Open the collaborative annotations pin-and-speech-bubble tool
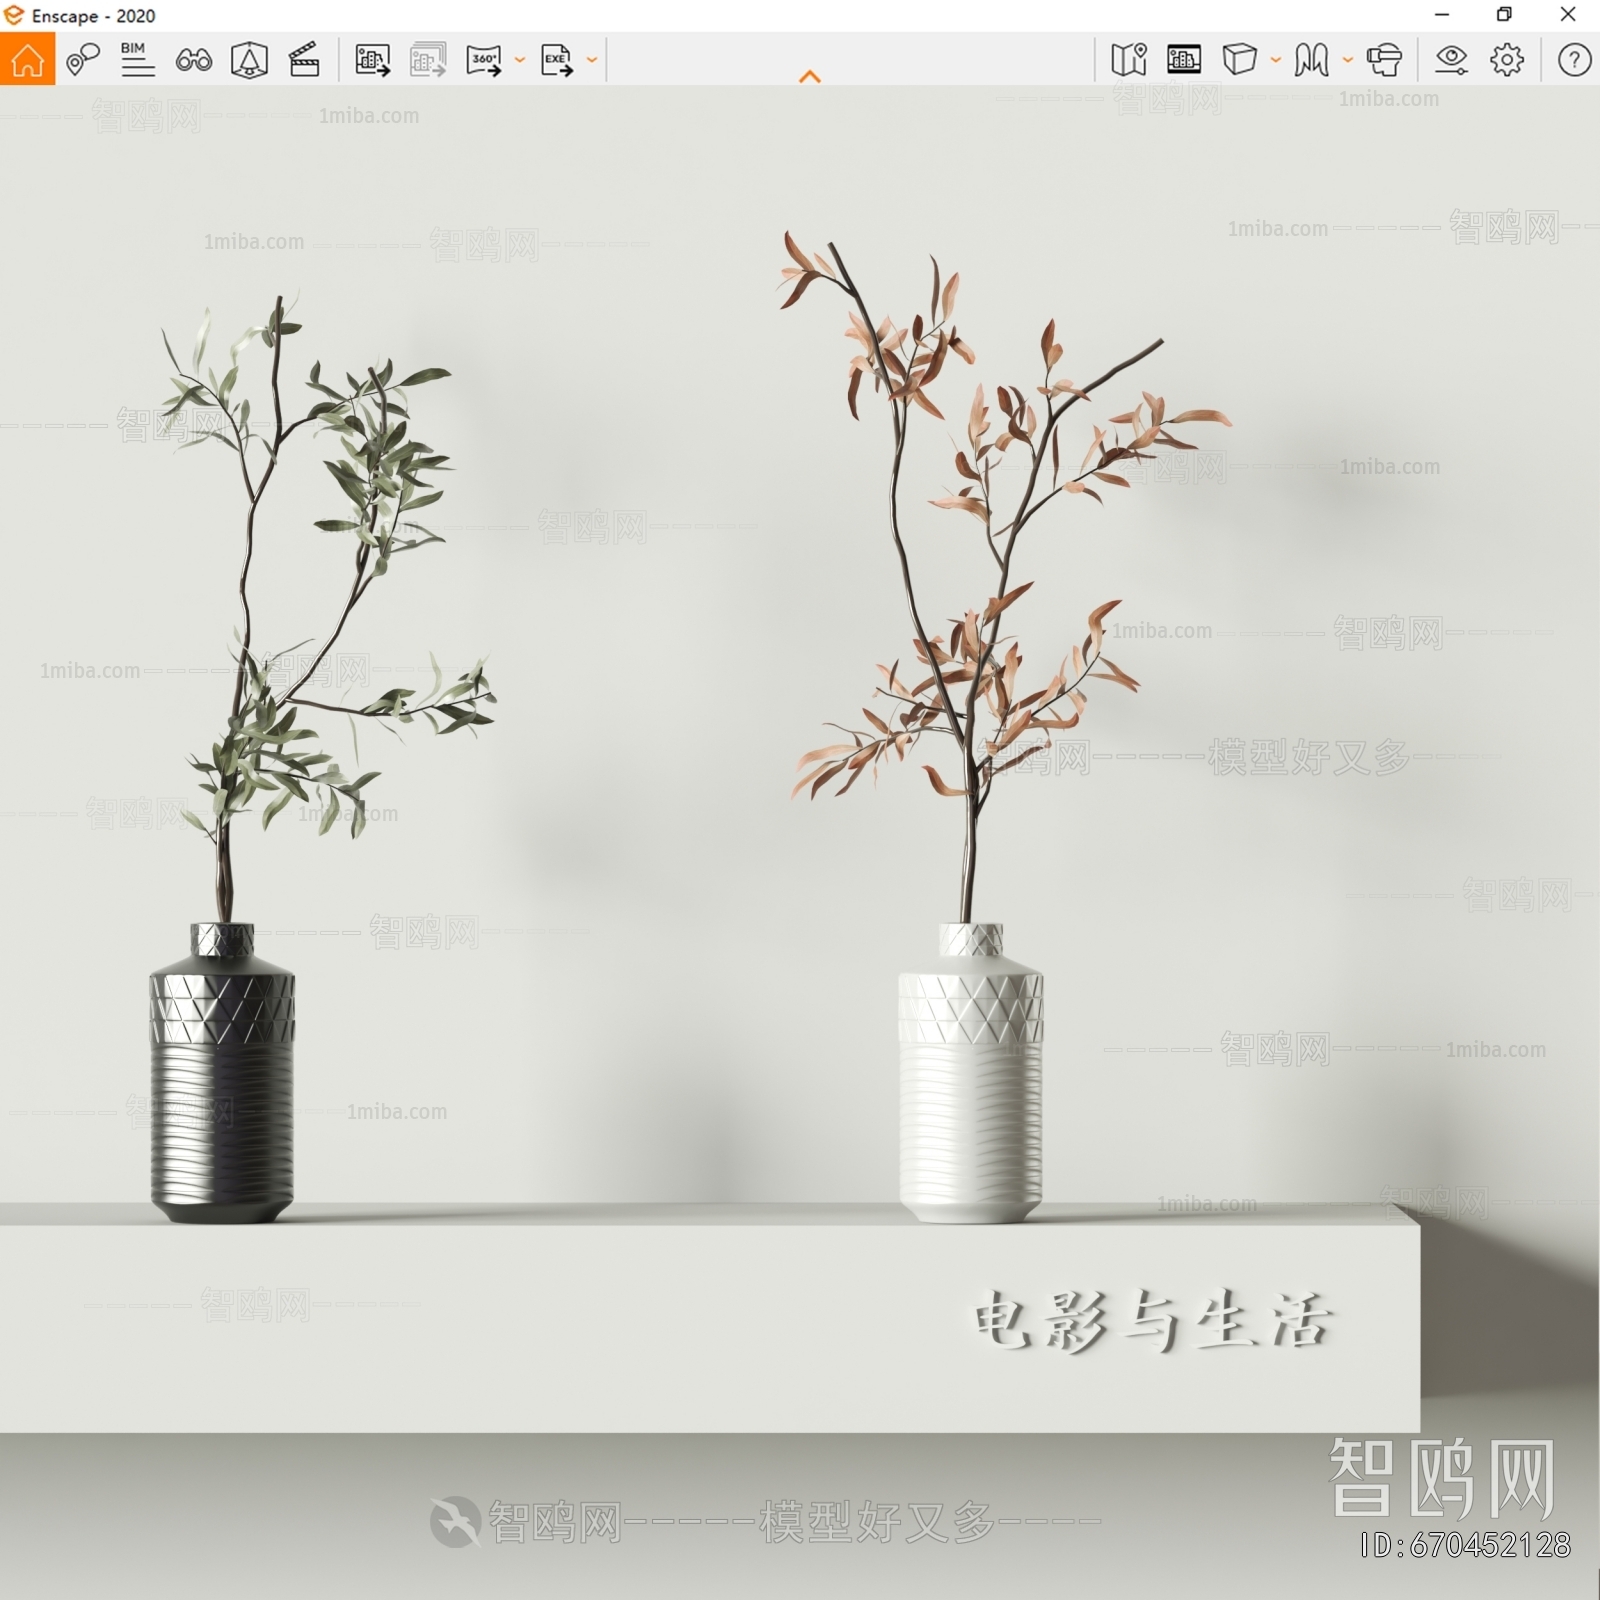The height and width of the screenshot is (1600, 1600). [x=83, y=60]
